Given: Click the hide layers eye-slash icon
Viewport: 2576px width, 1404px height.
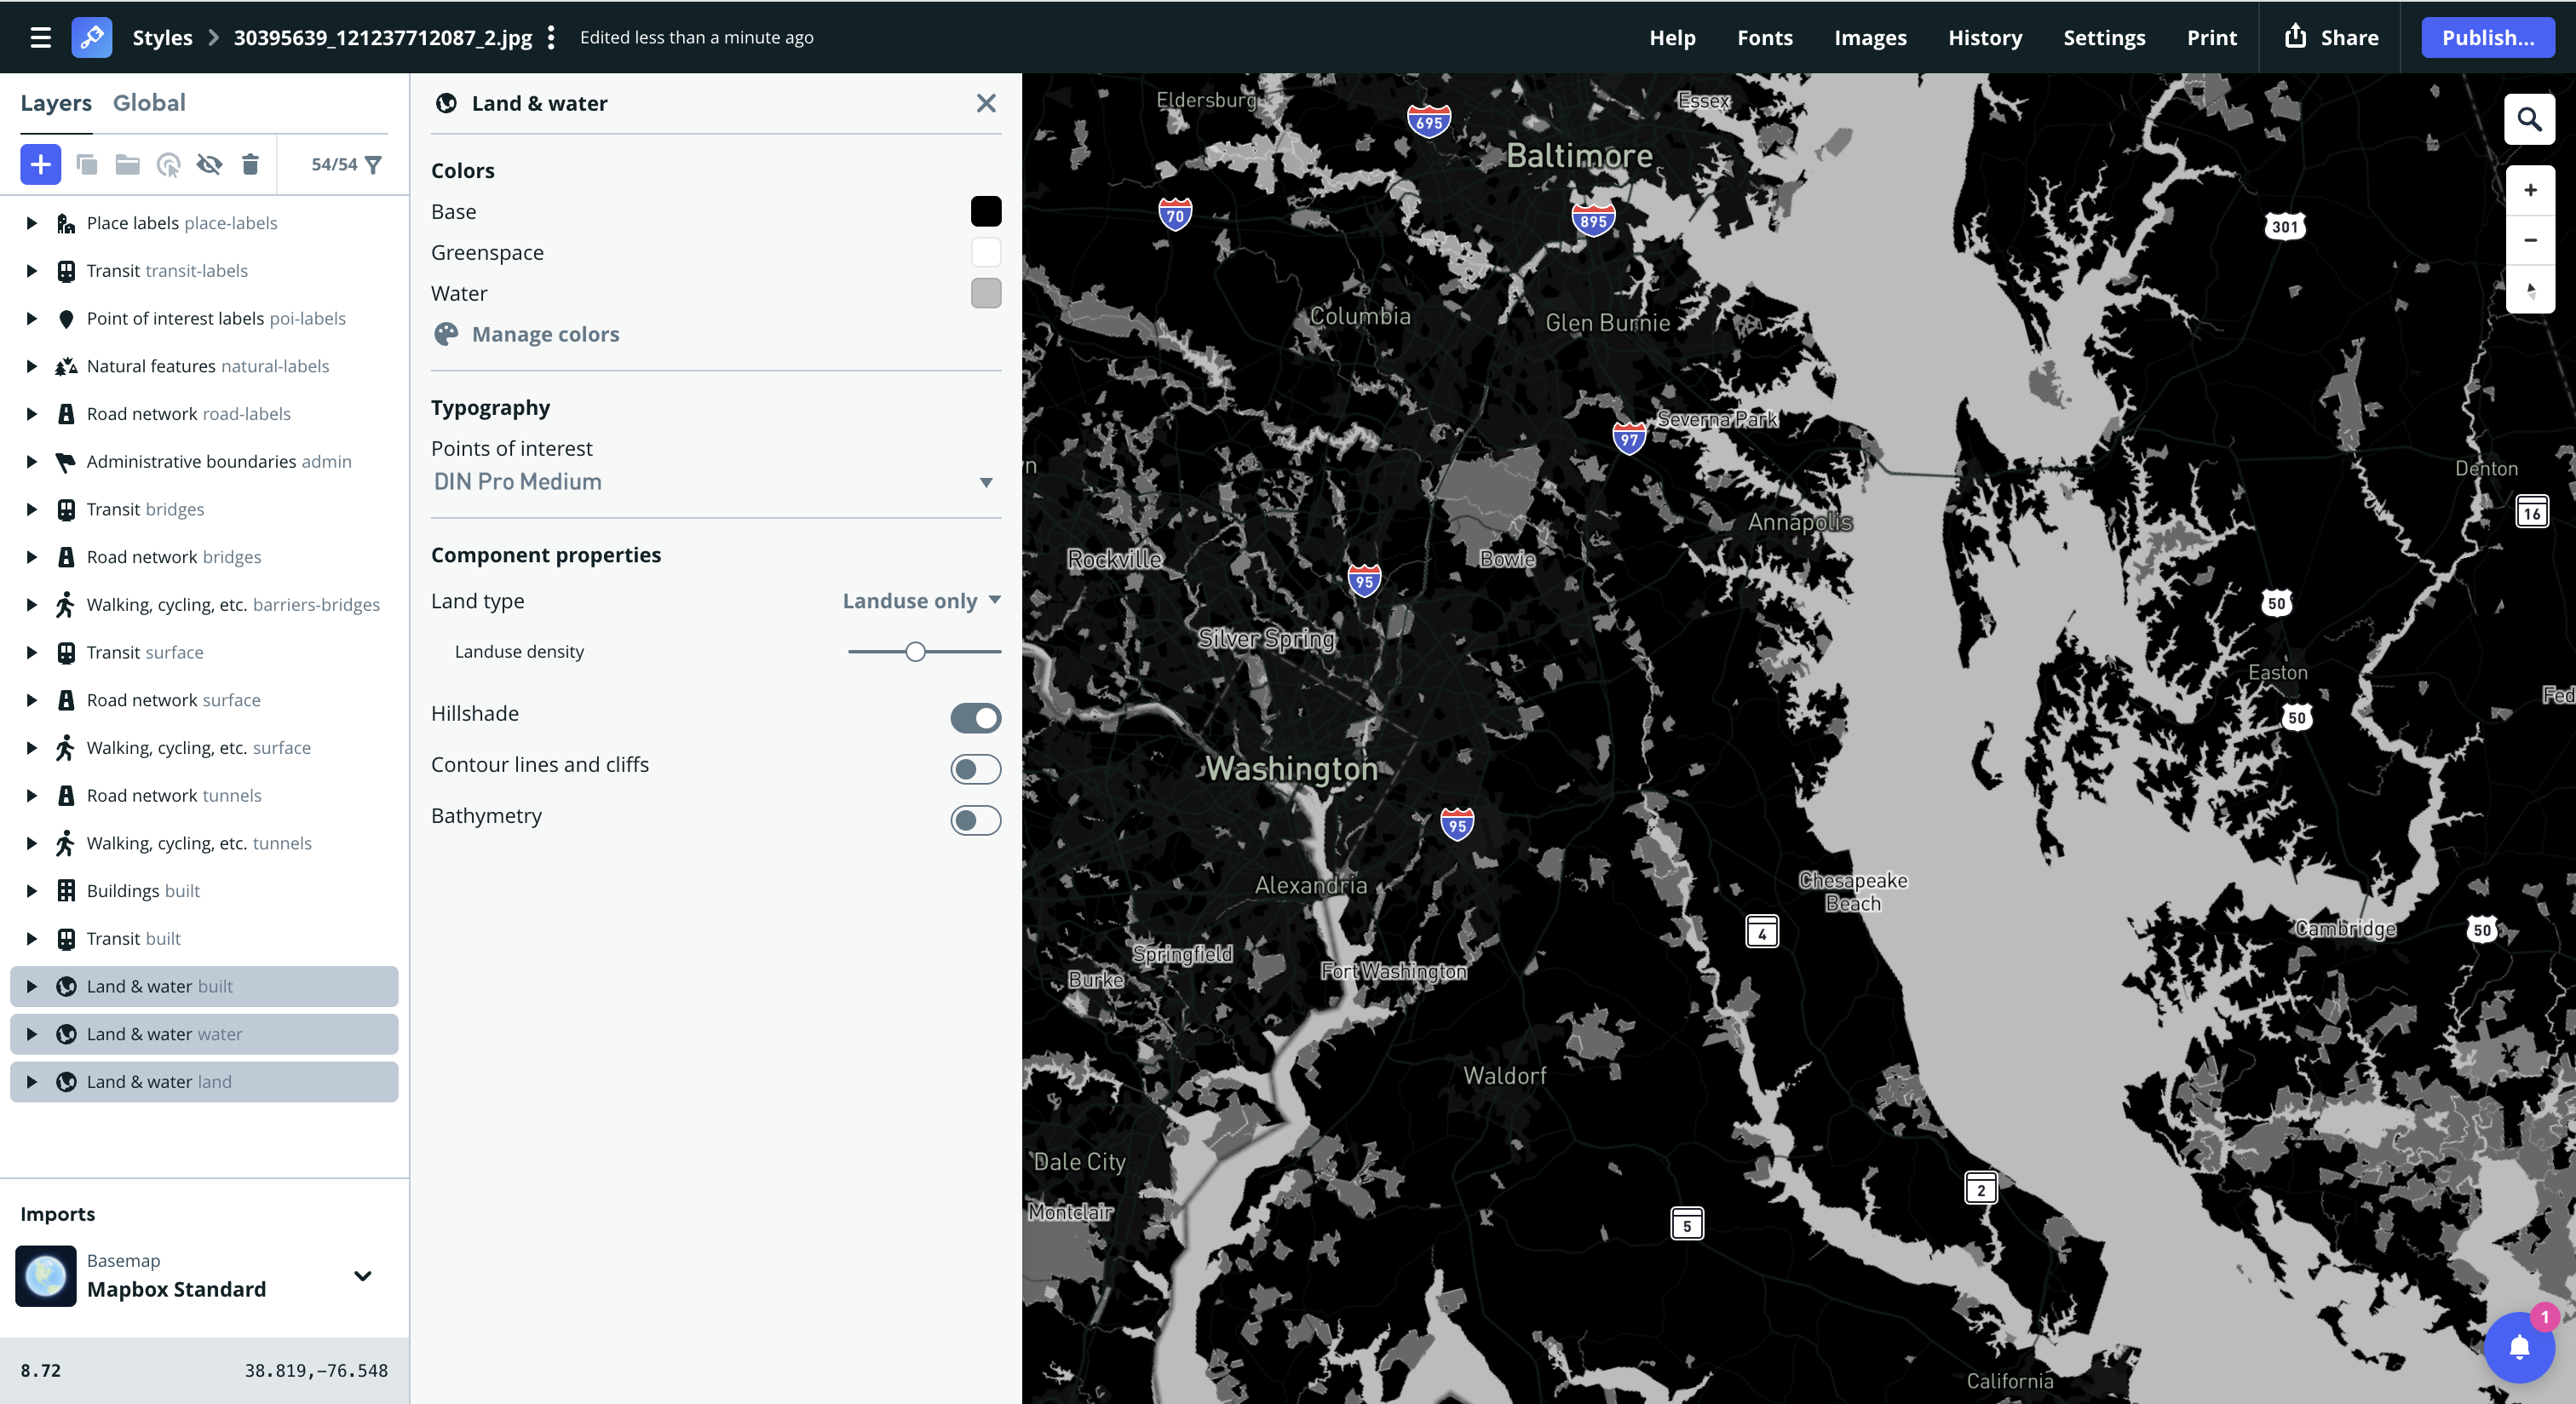Looking at the screenshot, I should (209, 164).
